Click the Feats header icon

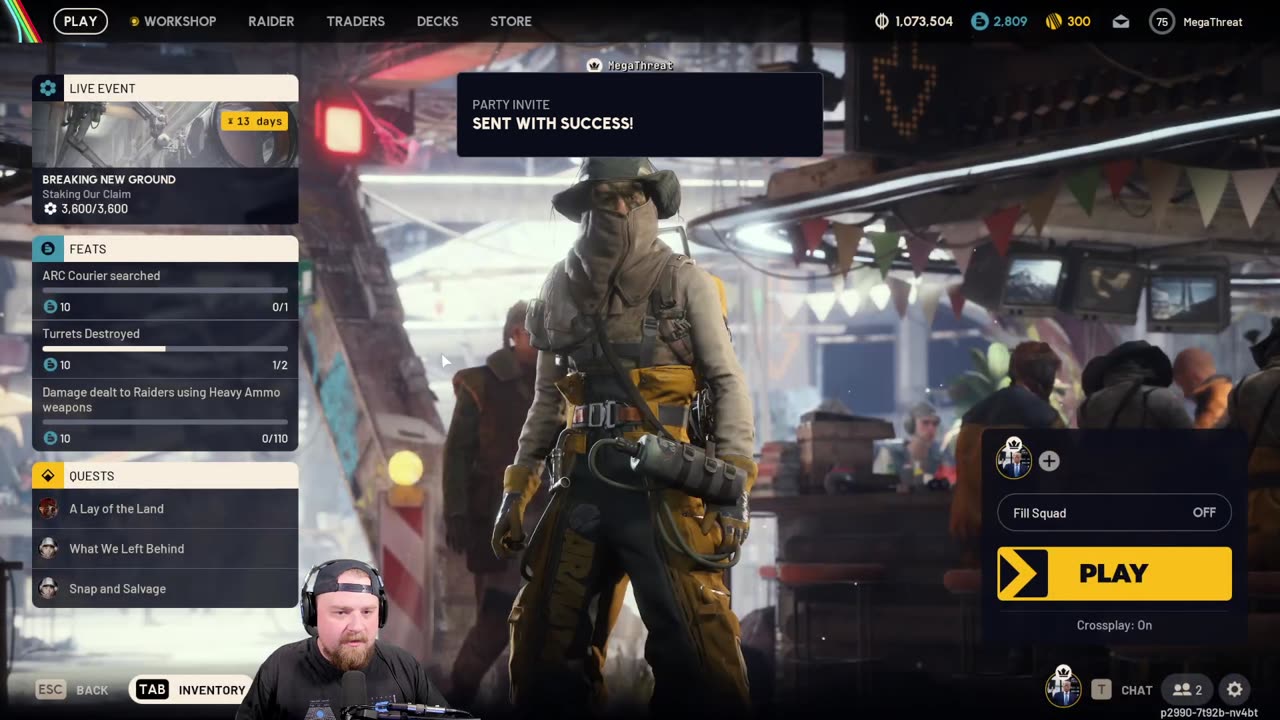pos(48,249)
